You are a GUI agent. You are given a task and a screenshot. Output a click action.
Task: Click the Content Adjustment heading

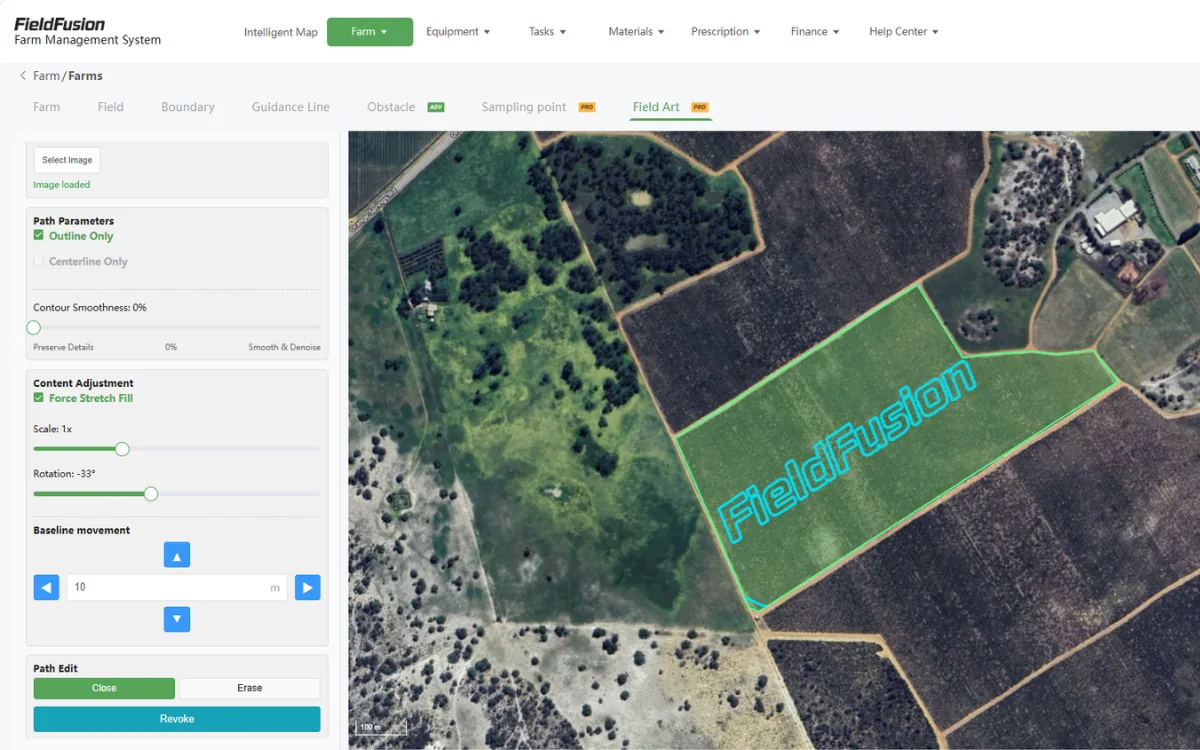click(x=83, y=383)
